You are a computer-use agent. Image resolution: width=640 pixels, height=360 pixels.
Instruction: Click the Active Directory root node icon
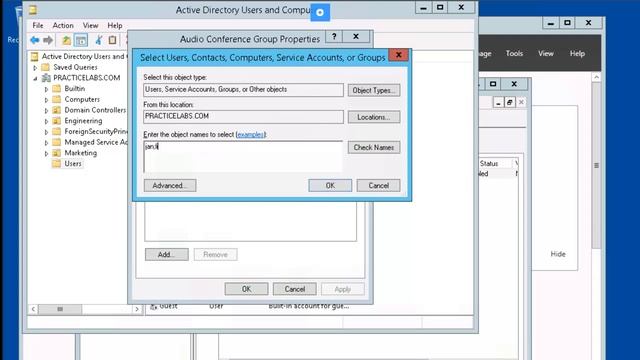point(35,56)
